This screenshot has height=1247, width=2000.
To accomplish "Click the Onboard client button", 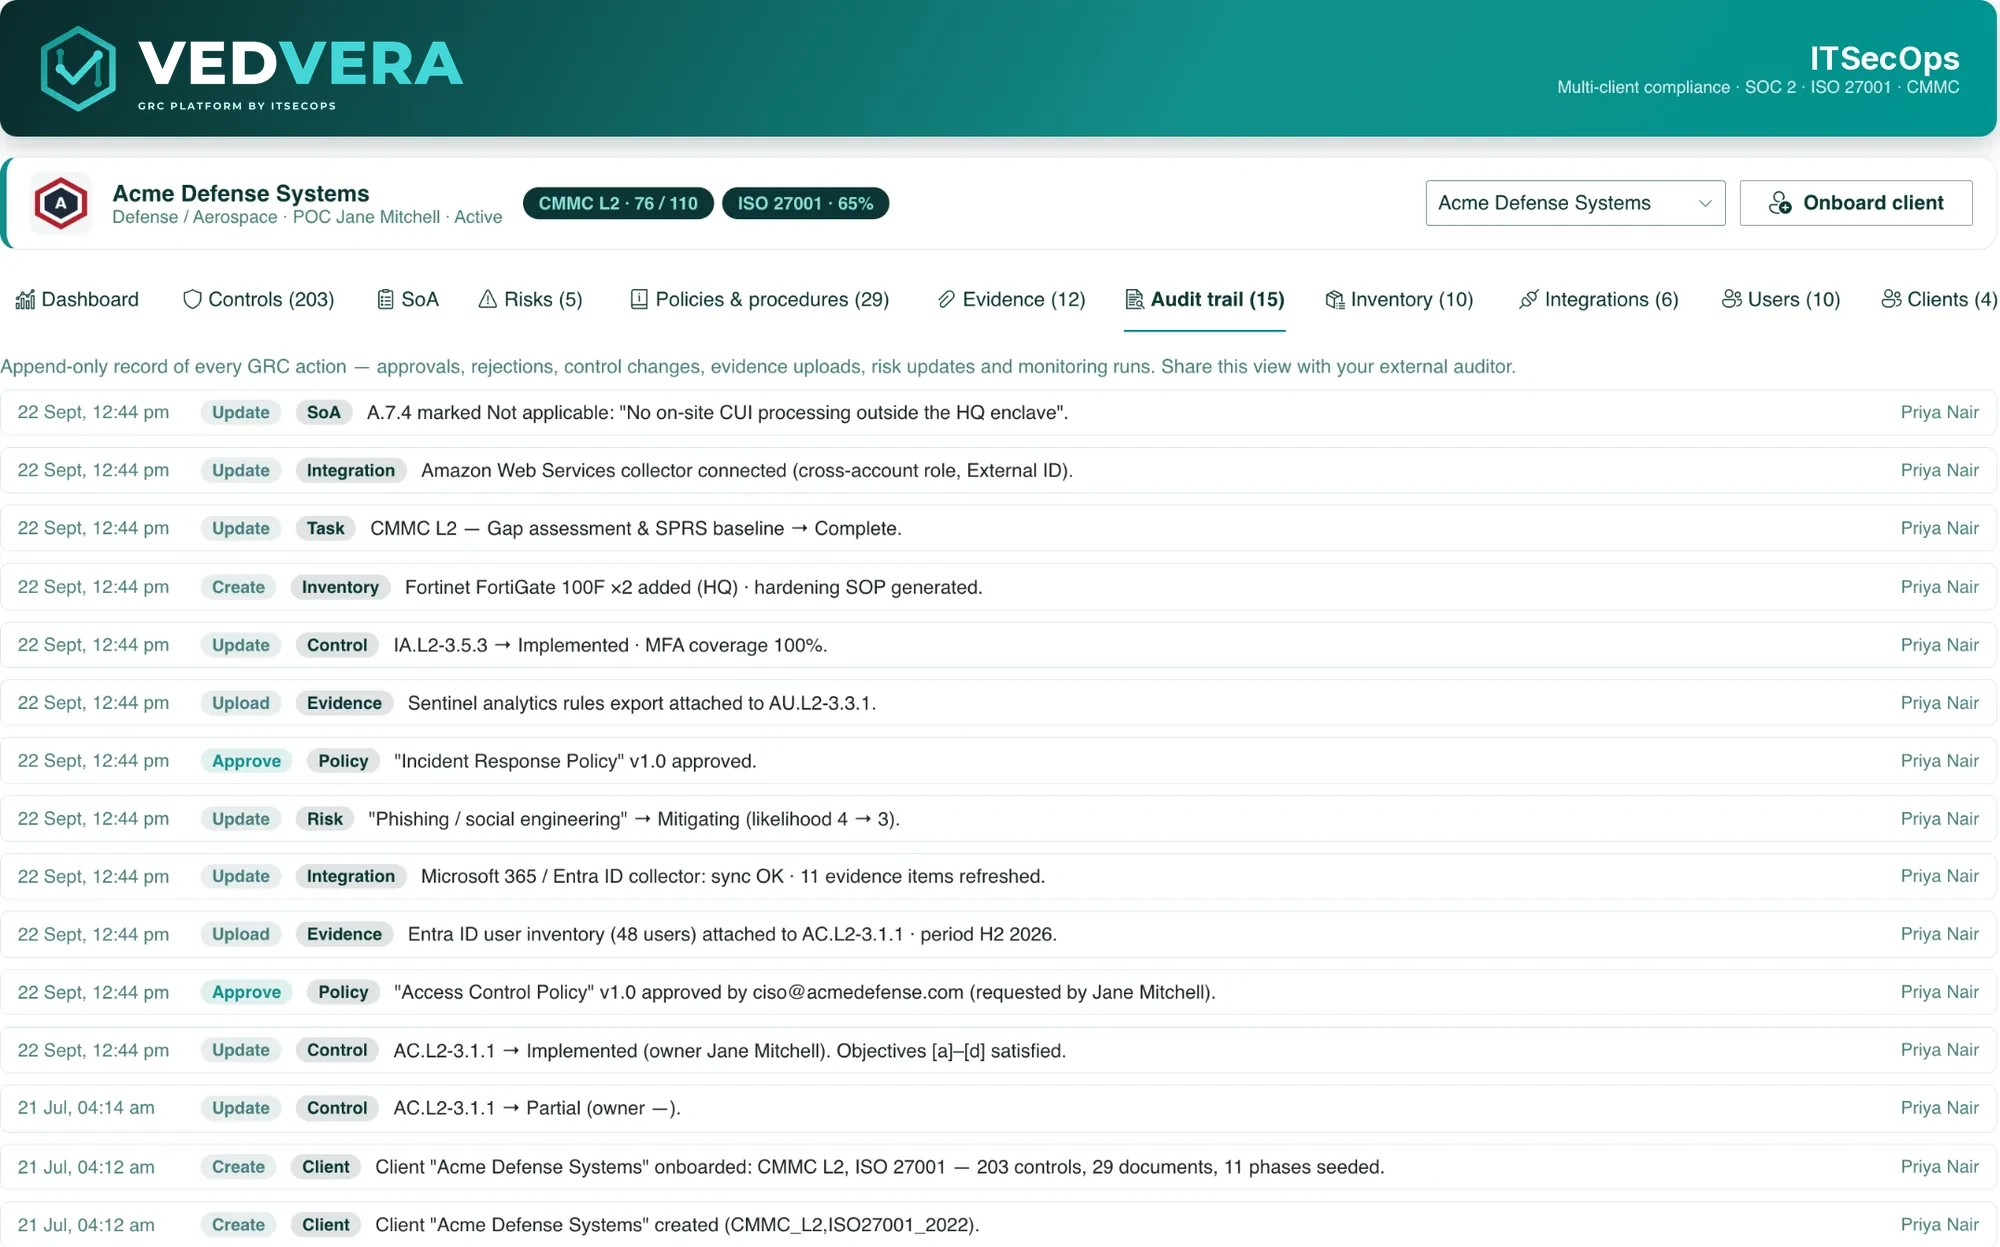I will pos(1856,203).
